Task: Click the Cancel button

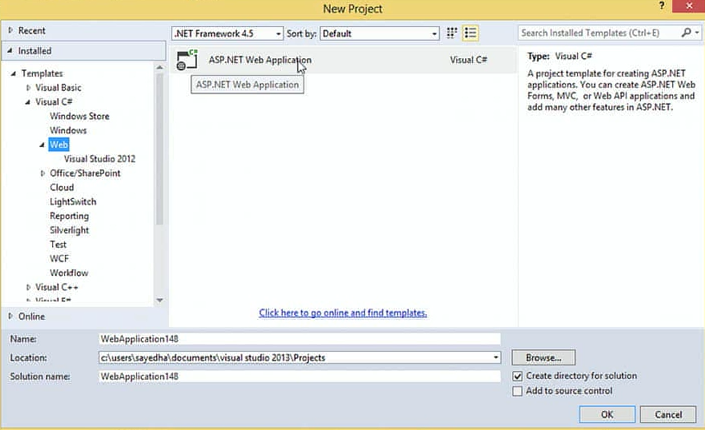Action: point(668,414)
